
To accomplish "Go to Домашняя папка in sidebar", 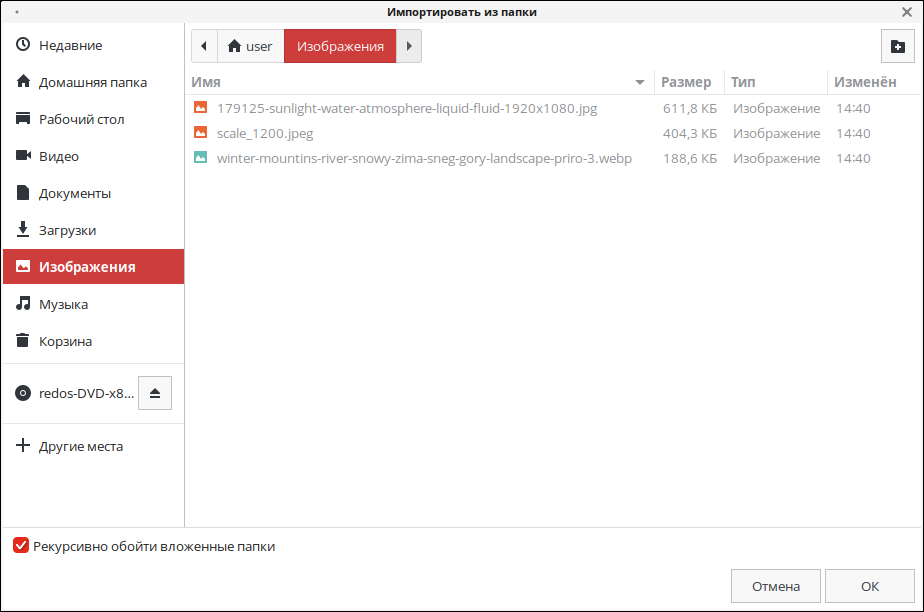I will pyautogui.click(x=92, y=82).
